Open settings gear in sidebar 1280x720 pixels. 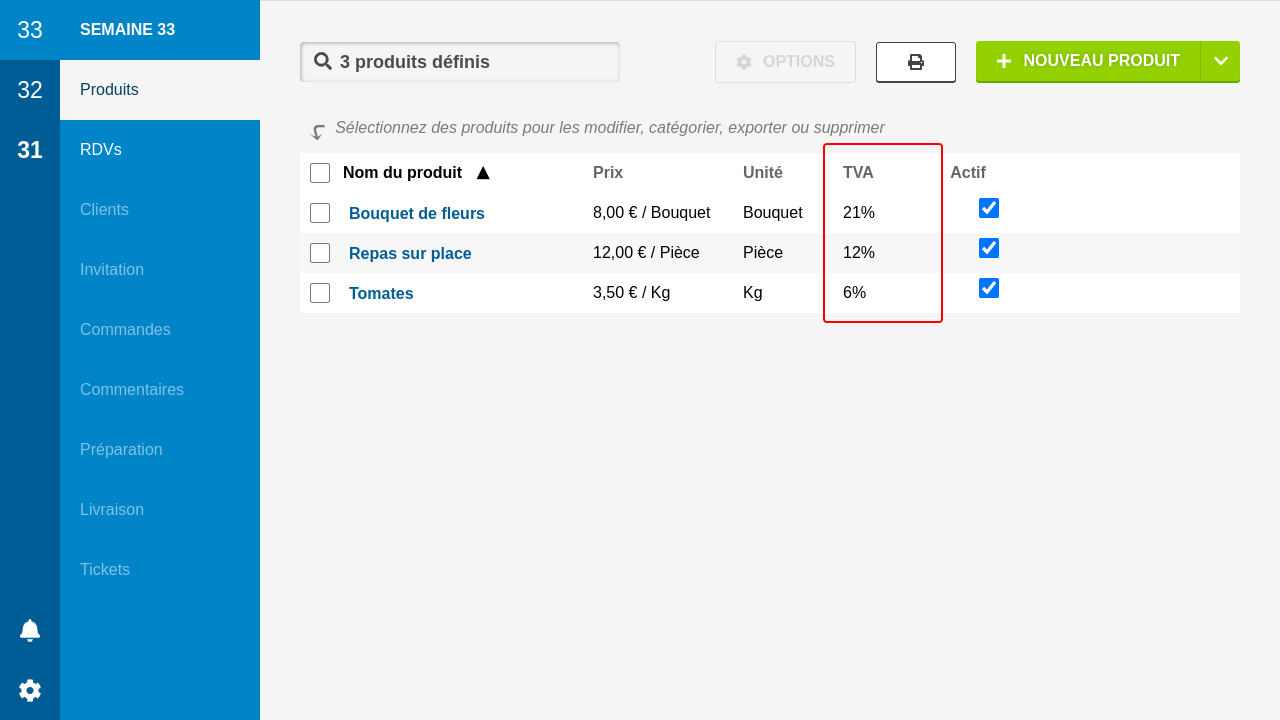(x=30, y=690)
